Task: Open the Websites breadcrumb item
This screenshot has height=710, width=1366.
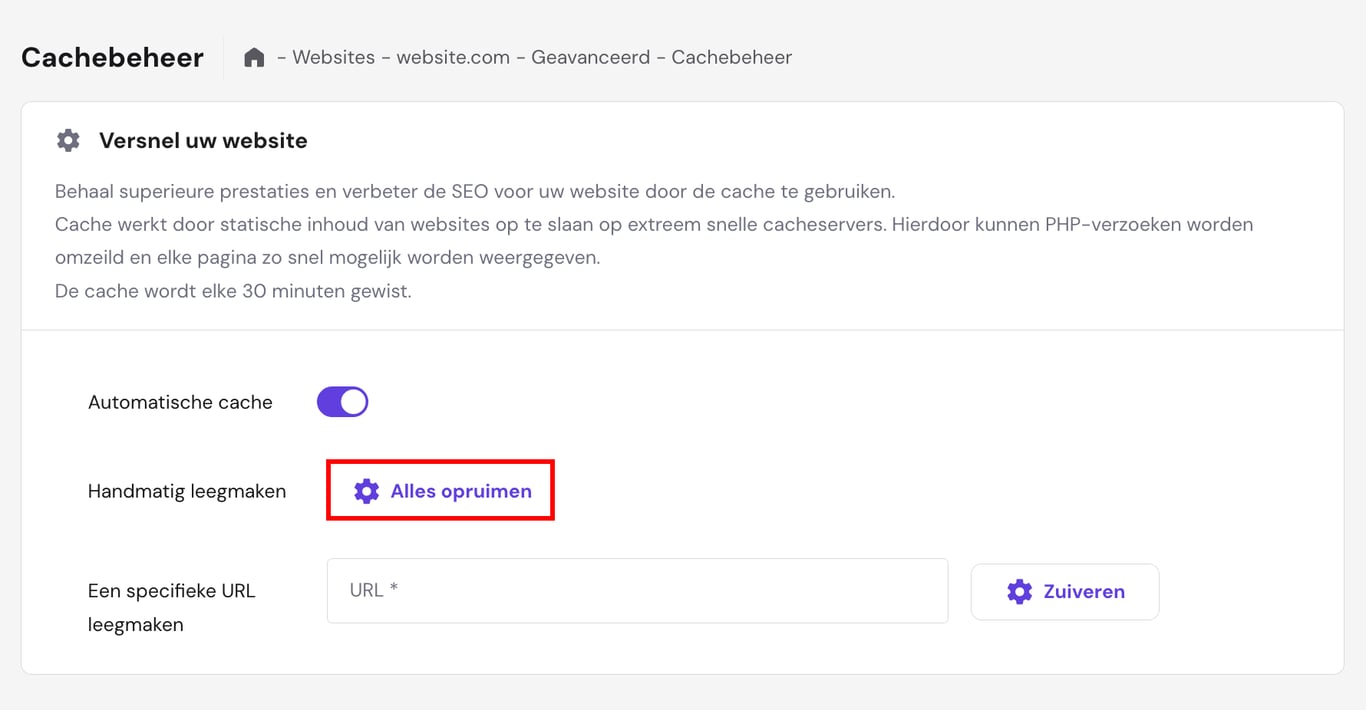Action: click(333, 57)
